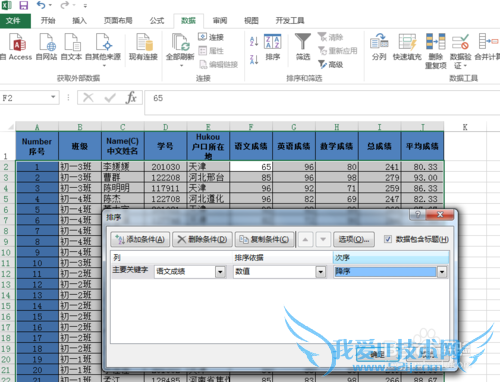The height and width of the screenshot is (382, 500).
Task: Click the Sort dialog help question button
Action: click(x=418, y=214)
